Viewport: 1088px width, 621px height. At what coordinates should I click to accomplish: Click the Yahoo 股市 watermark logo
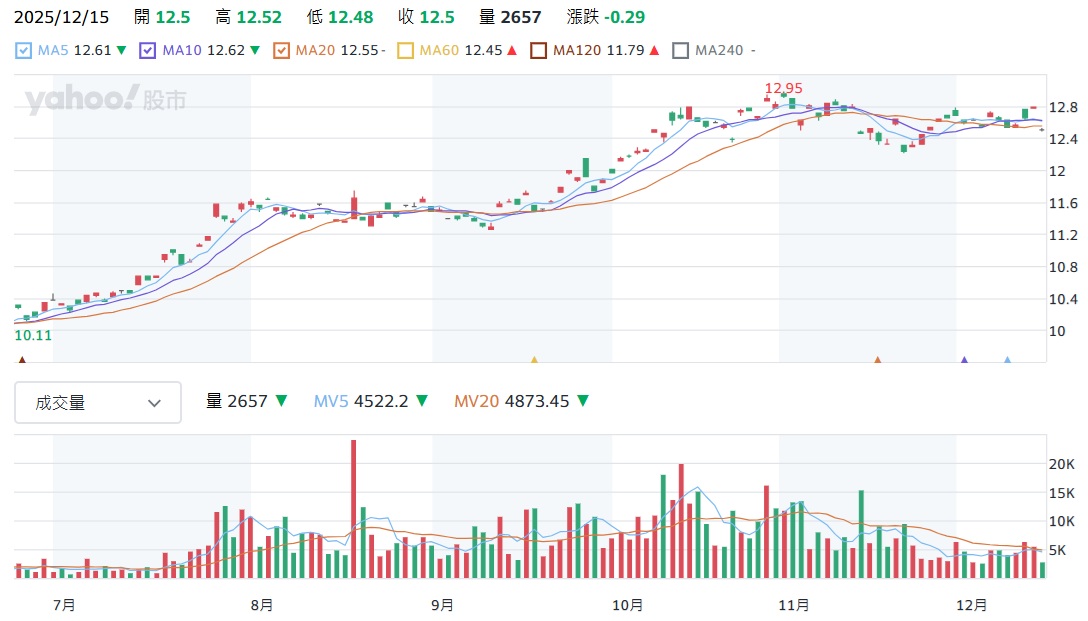106,99
